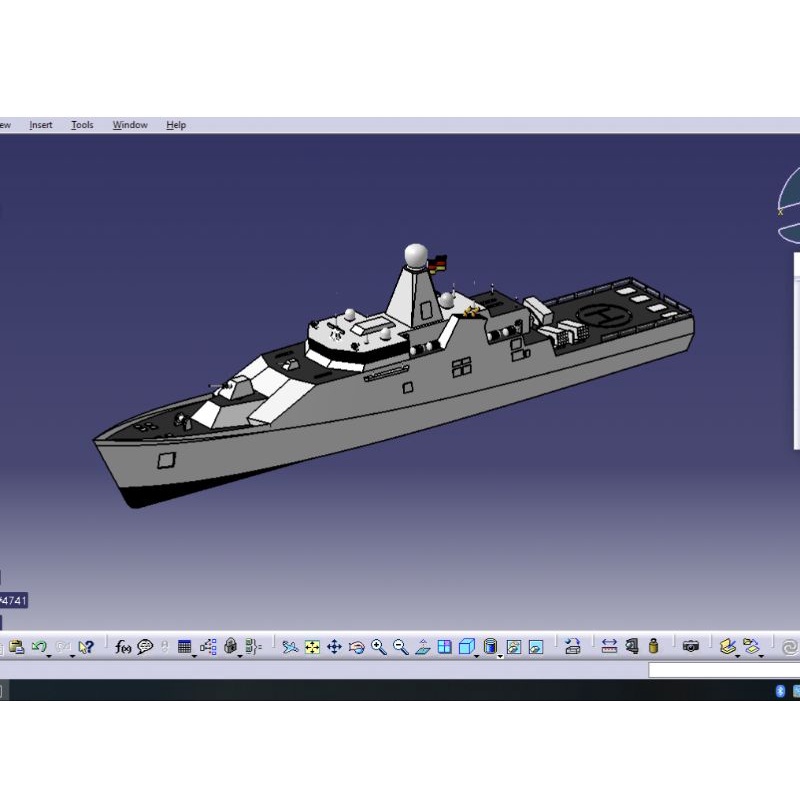Open the Measure Between tool
Screen dimensions: 800x800
[x=609, y=646]
